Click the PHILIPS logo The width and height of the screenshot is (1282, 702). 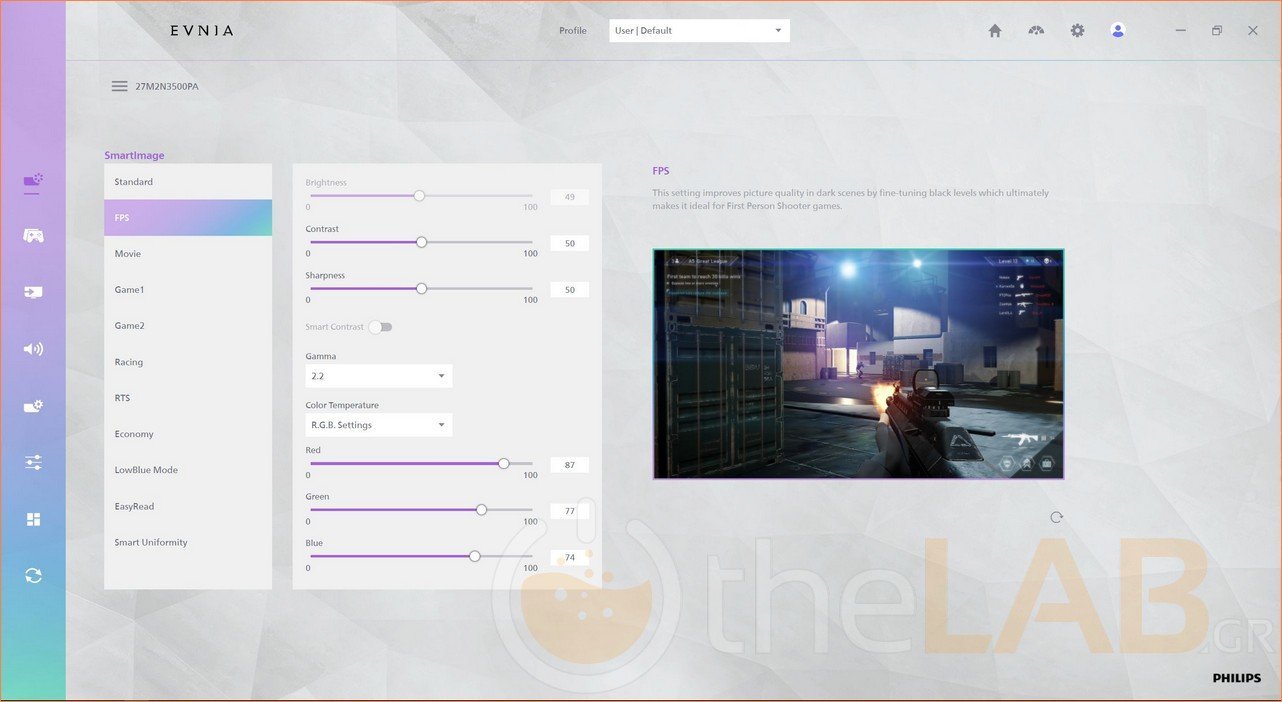tap(1237, 678)
